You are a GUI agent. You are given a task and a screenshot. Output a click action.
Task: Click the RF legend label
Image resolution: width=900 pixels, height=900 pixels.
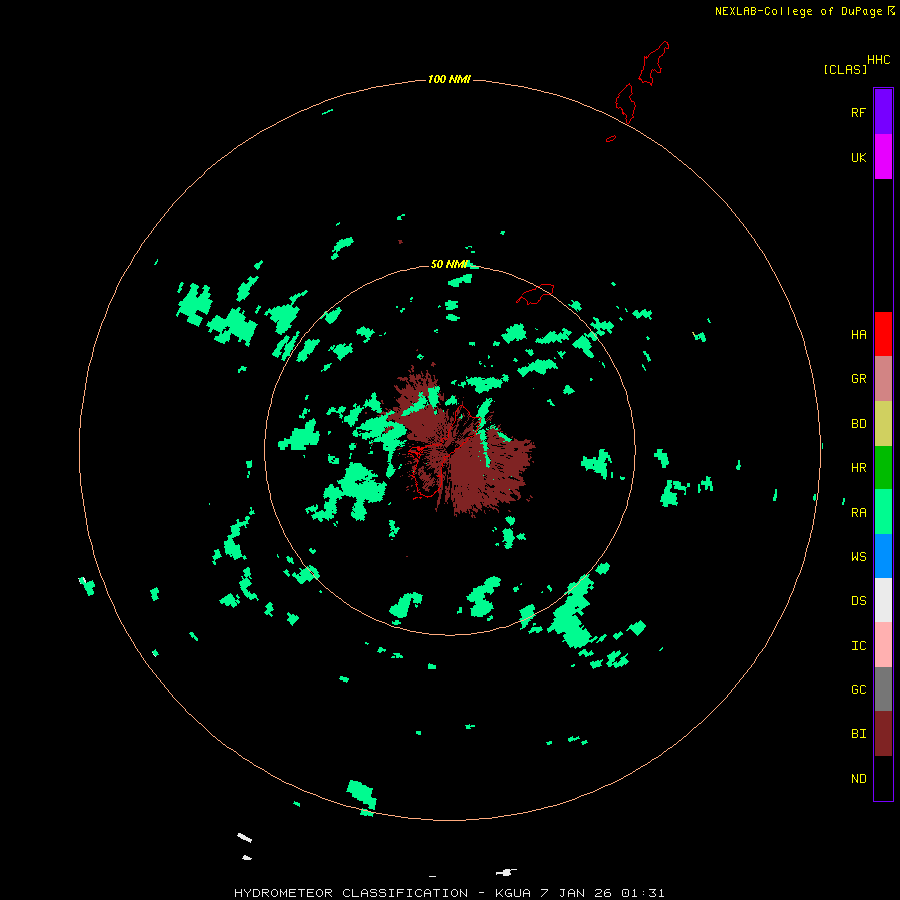858,112
